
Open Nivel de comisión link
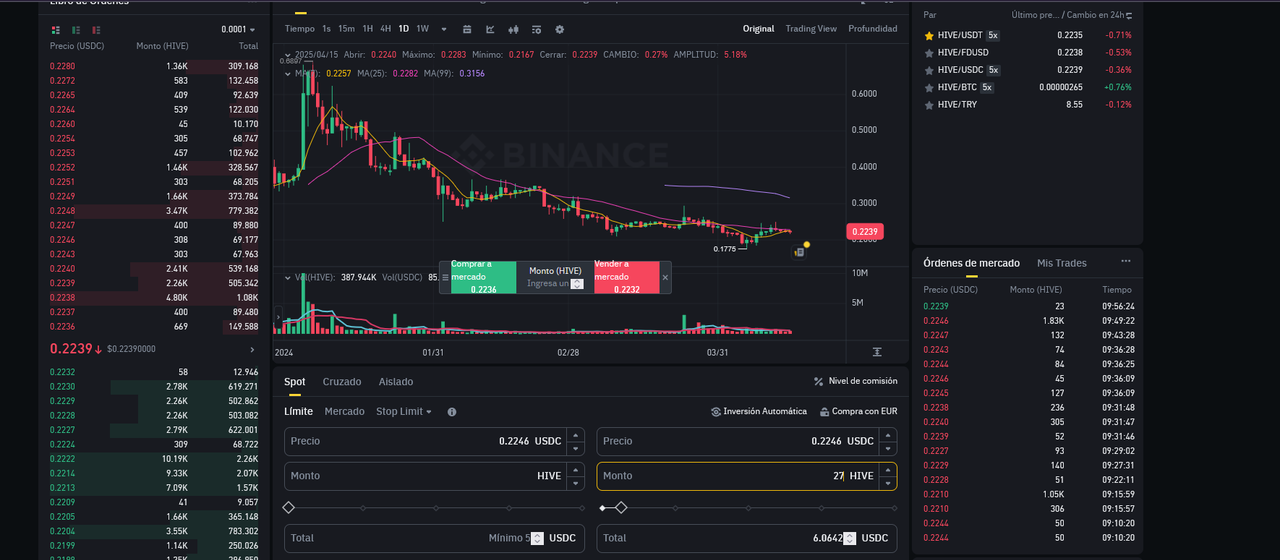[856, 381]
